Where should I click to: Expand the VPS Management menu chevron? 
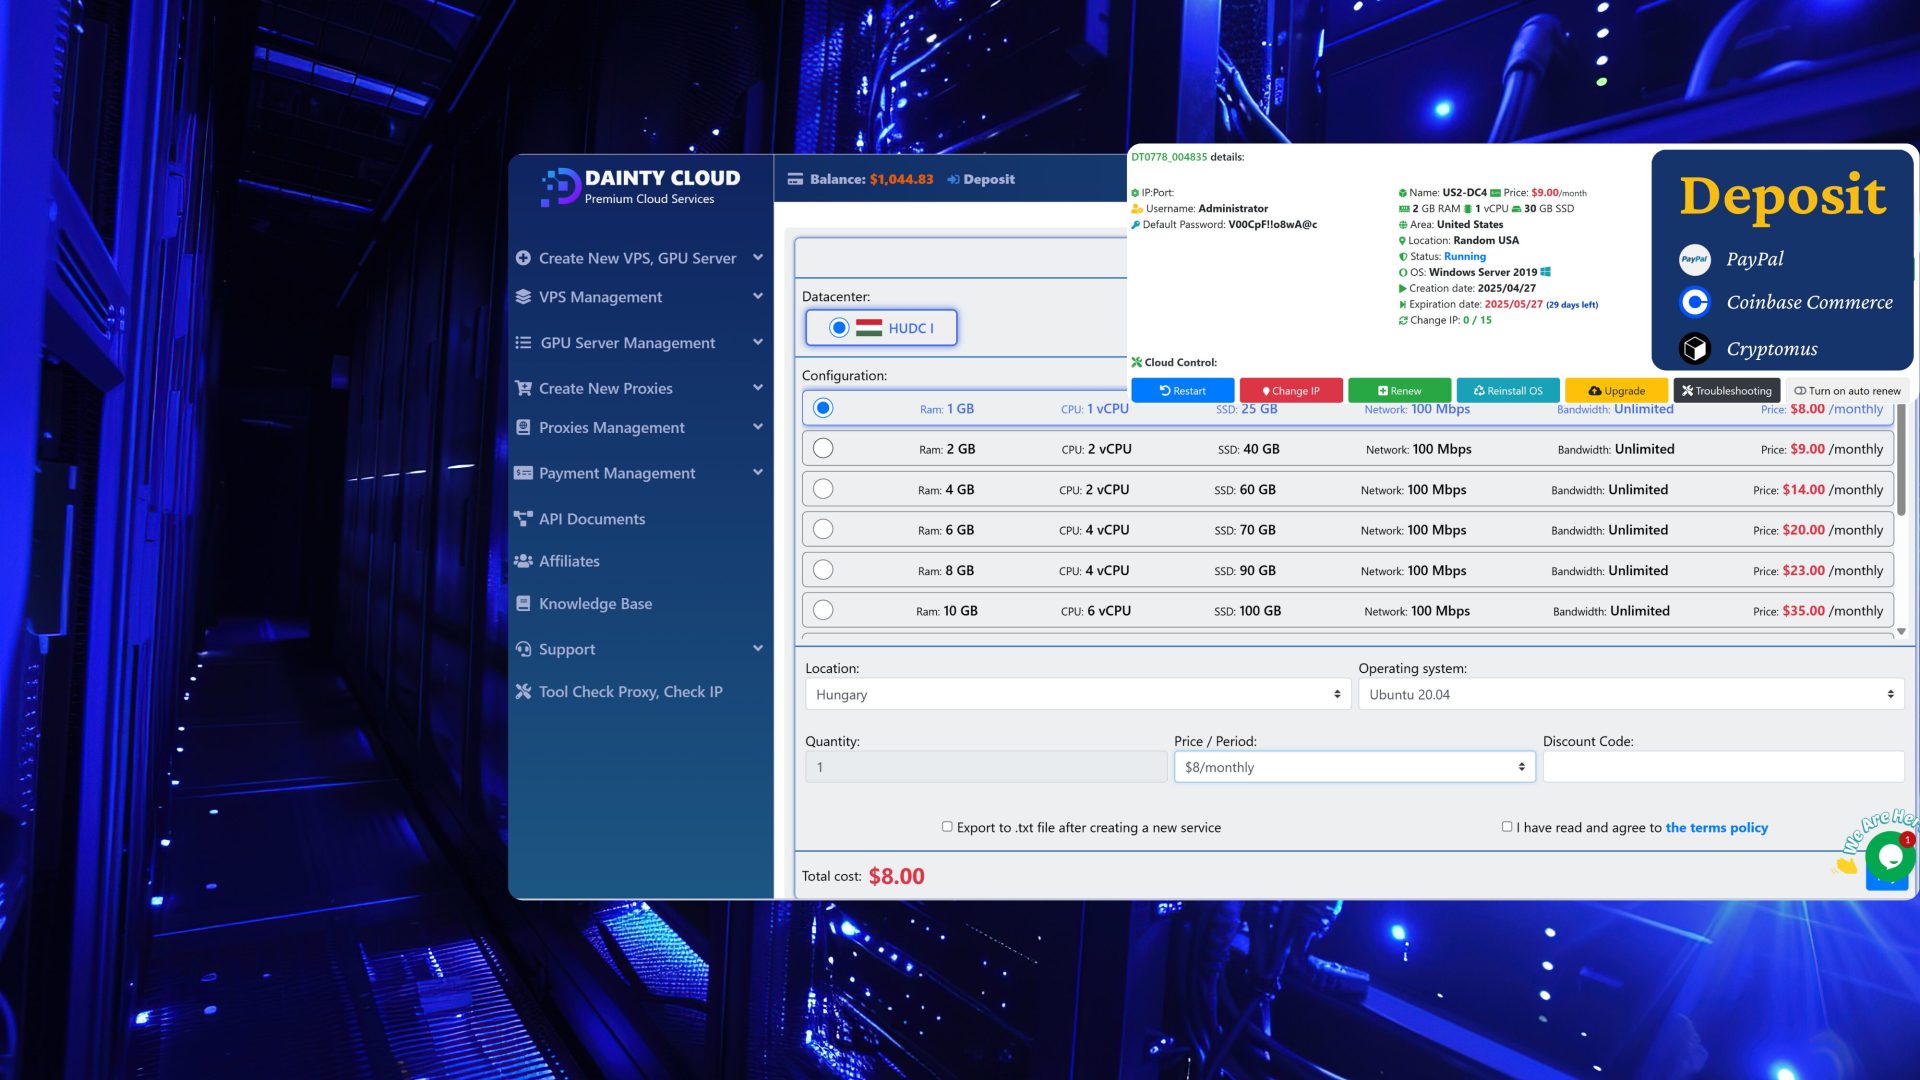(x=758, y=296)
